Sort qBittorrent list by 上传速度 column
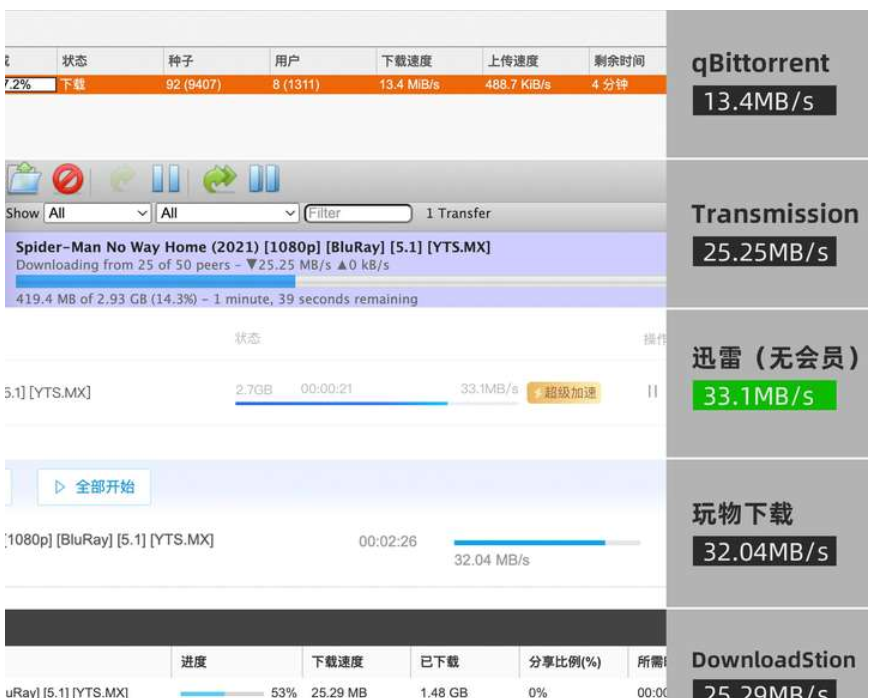The image size is (871, 698). [535, 61]
